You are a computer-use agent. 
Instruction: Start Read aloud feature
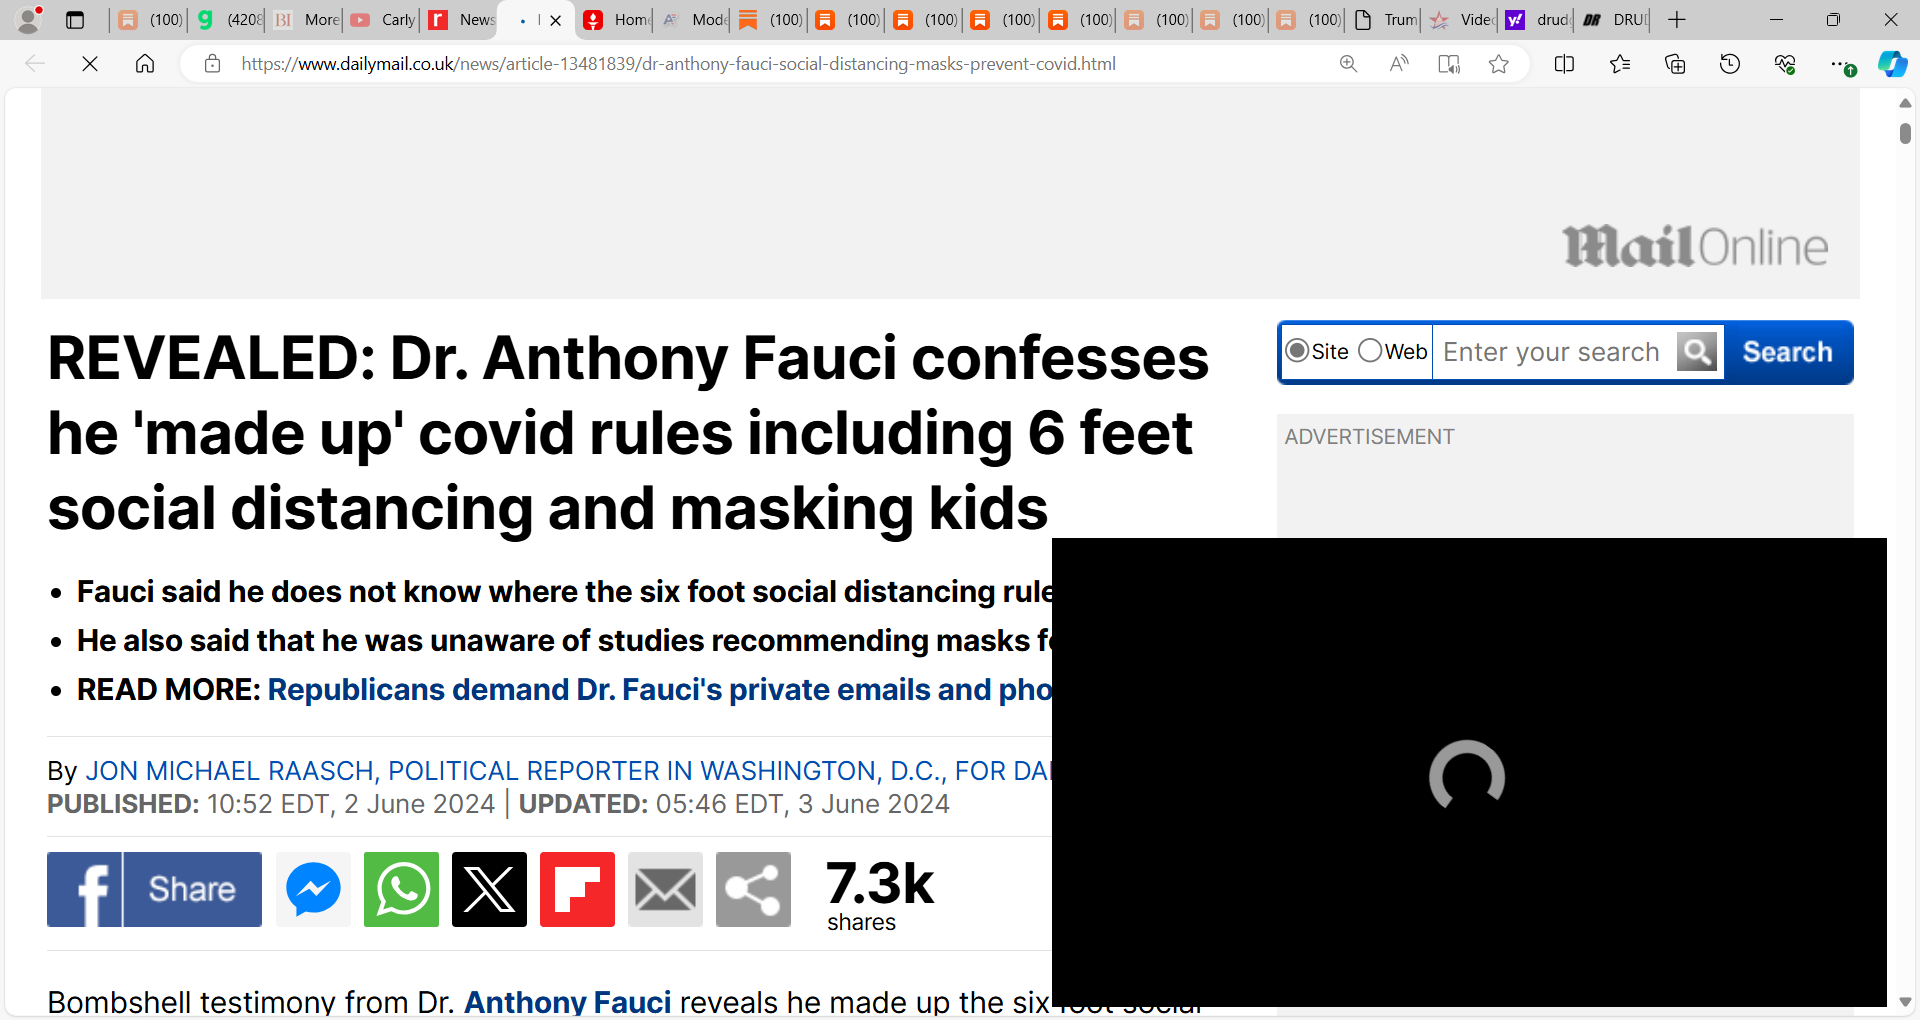click(x=1399, y=64)
